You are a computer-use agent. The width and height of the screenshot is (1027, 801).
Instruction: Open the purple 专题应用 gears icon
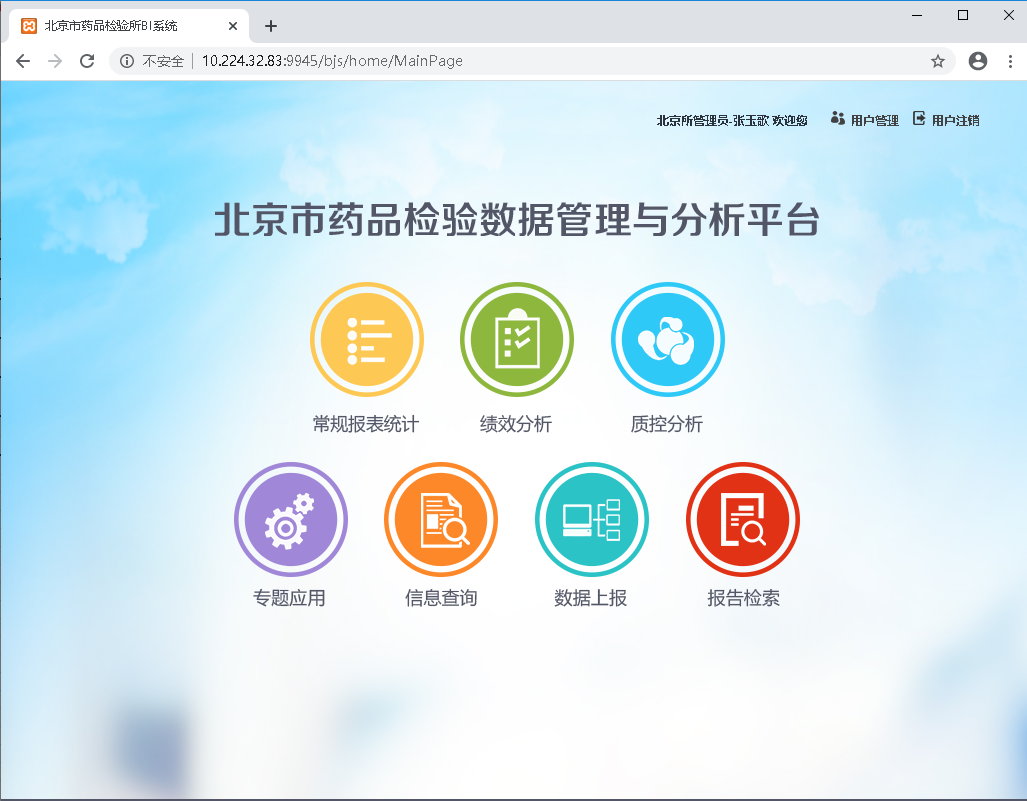click(290, 519)
